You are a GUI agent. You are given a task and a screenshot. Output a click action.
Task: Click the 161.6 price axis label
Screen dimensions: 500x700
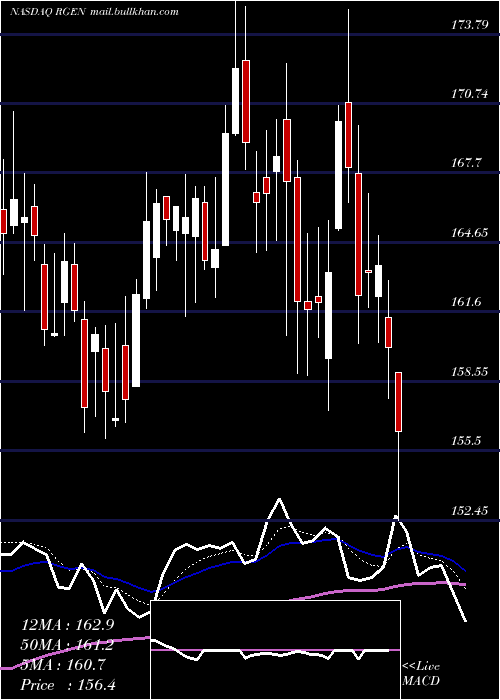pyautogui.click(x=466, y=302)
